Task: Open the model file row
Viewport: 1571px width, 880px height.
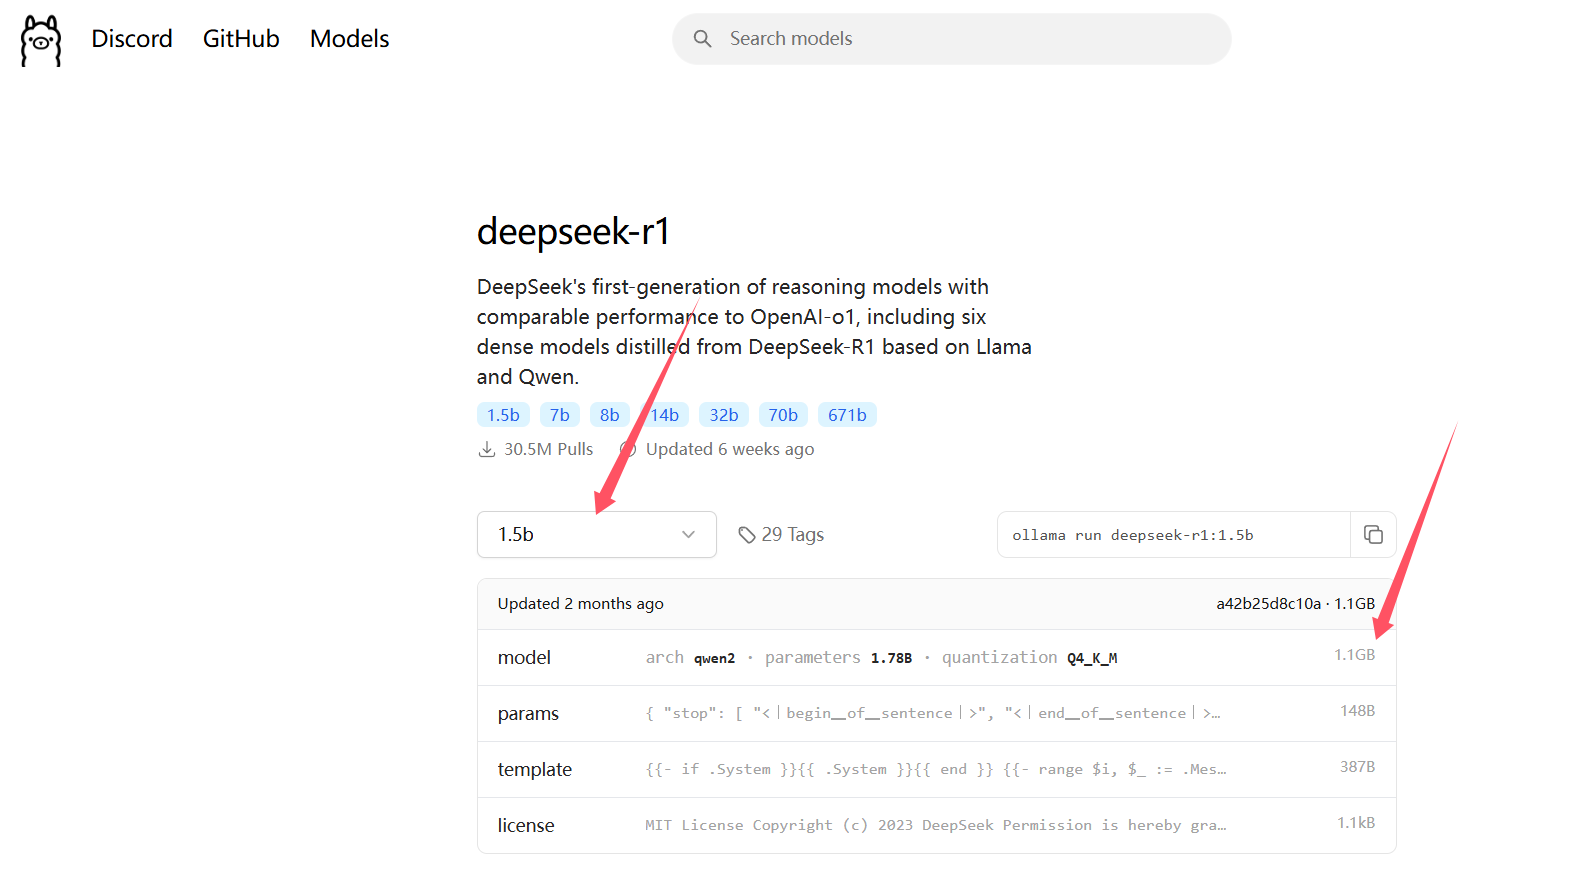Action: [937, 657]
